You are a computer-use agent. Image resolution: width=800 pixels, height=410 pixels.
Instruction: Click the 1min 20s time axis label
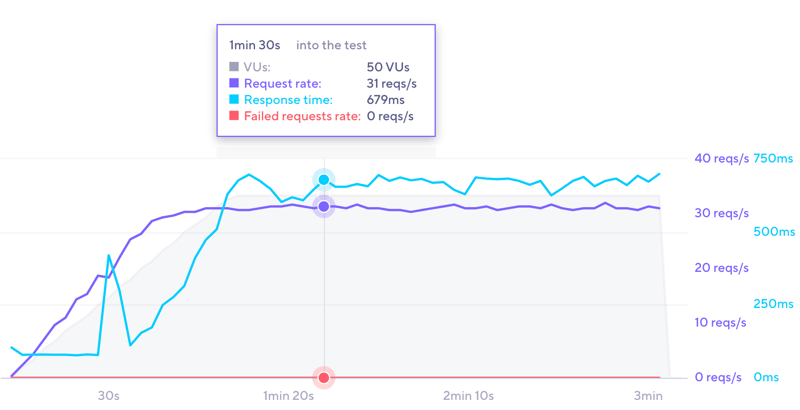pyautogui.click(x=288, y=396)
